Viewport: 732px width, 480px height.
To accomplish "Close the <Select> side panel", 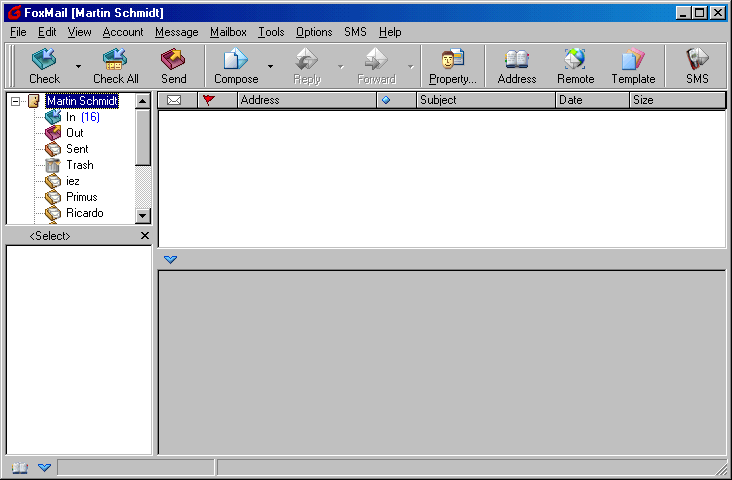I will click(x=145, y=236).
